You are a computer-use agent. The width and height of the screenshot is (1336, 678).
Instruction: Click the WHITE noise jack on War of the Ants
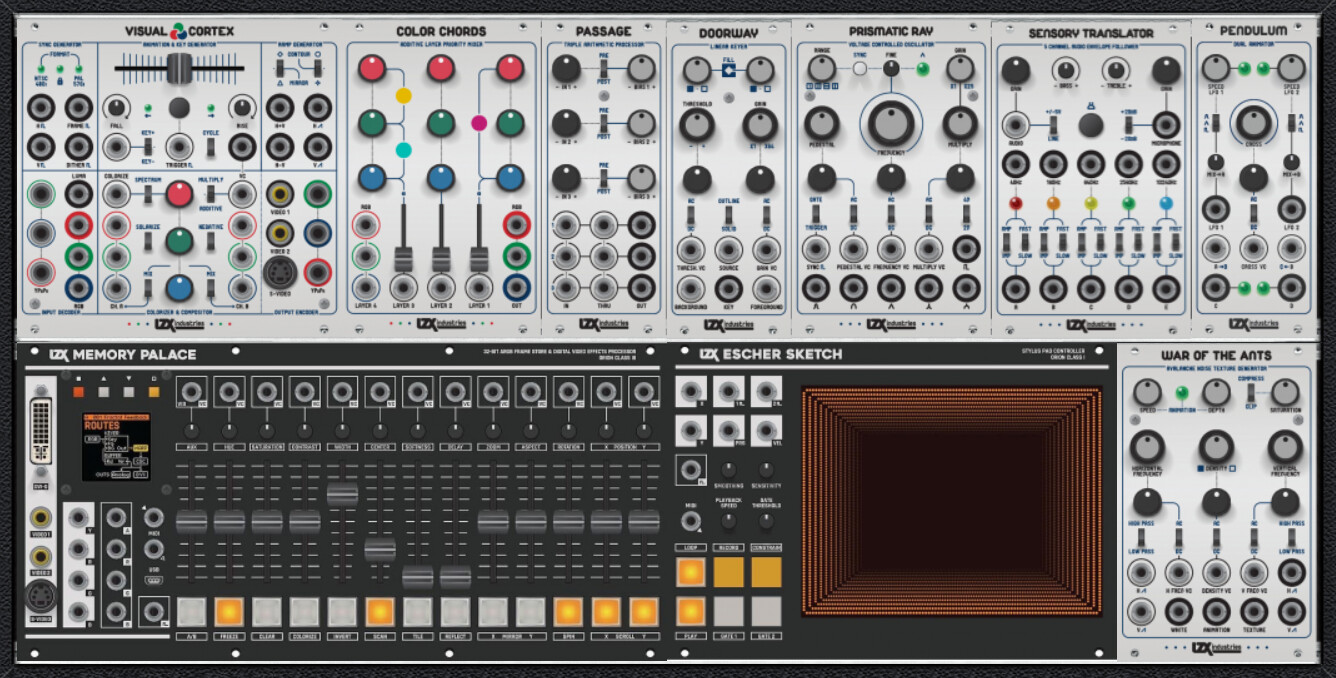pos(1178,612)
